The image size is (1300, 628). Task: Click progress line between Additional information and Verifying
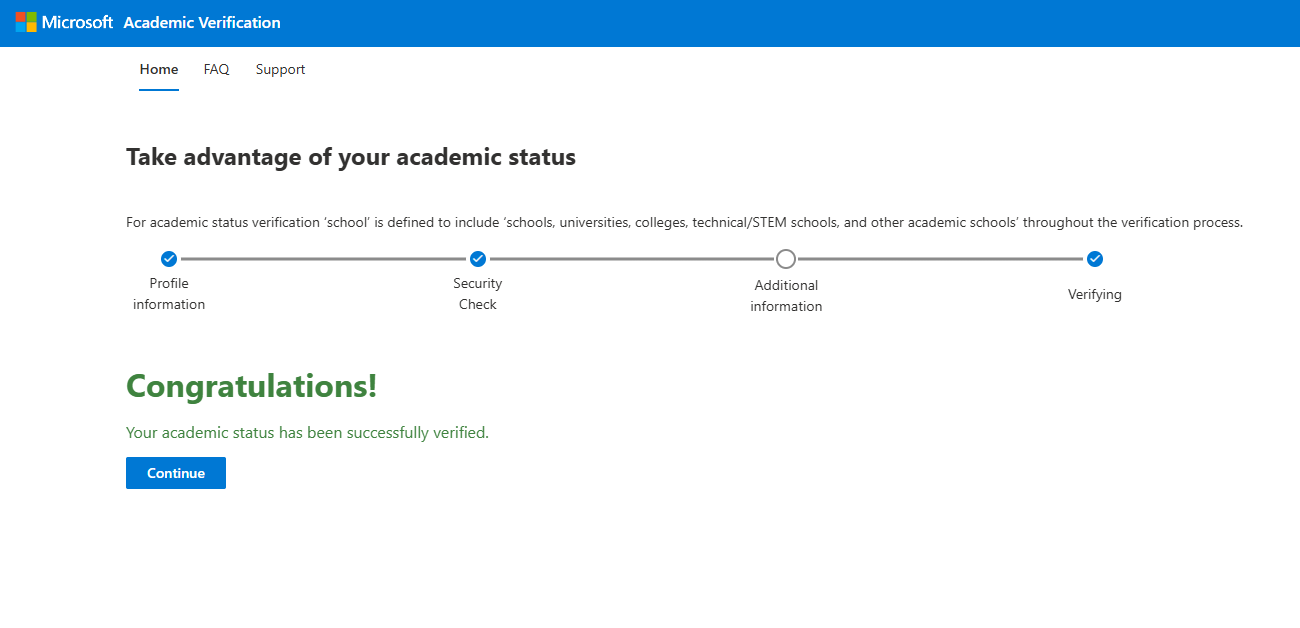click(940, 259)
